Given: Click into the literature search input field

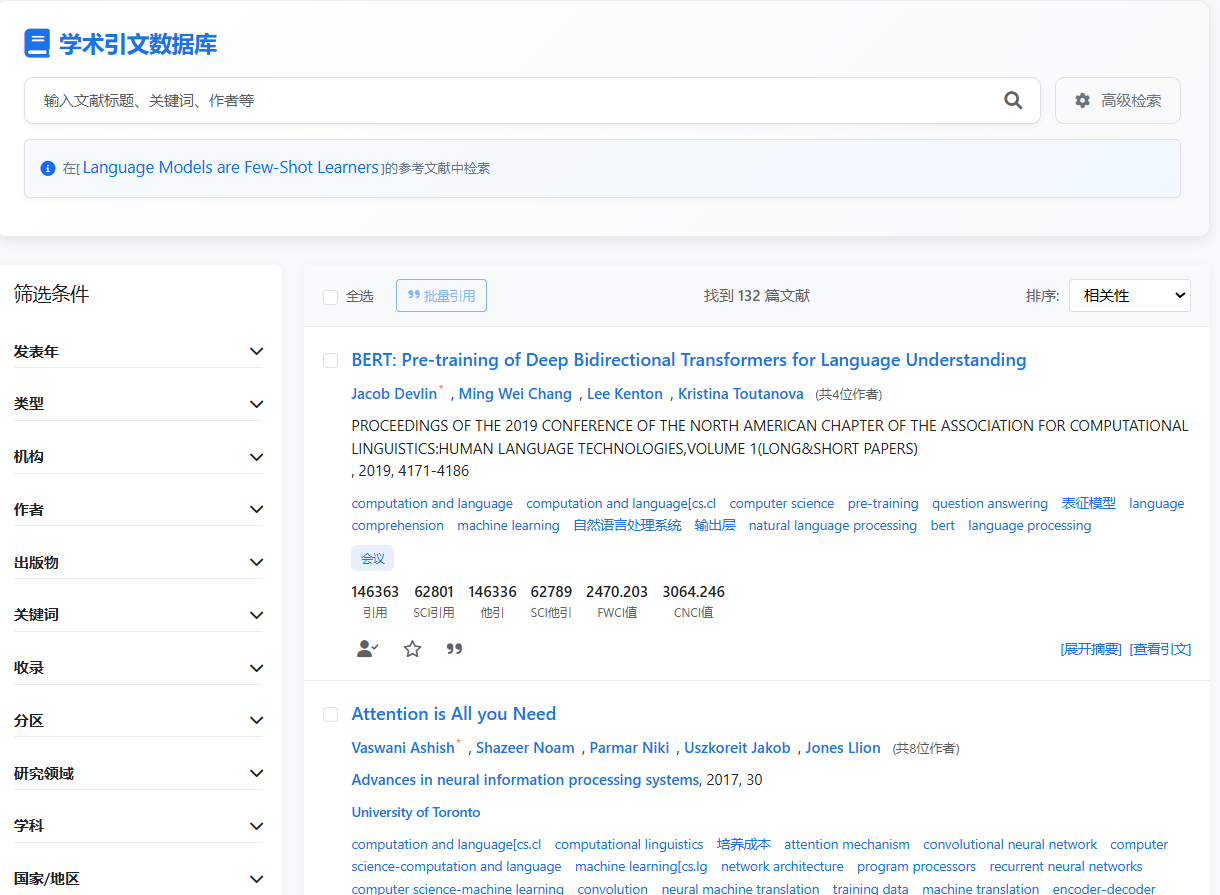Looking at the screenshot, I should coord(510,100).
